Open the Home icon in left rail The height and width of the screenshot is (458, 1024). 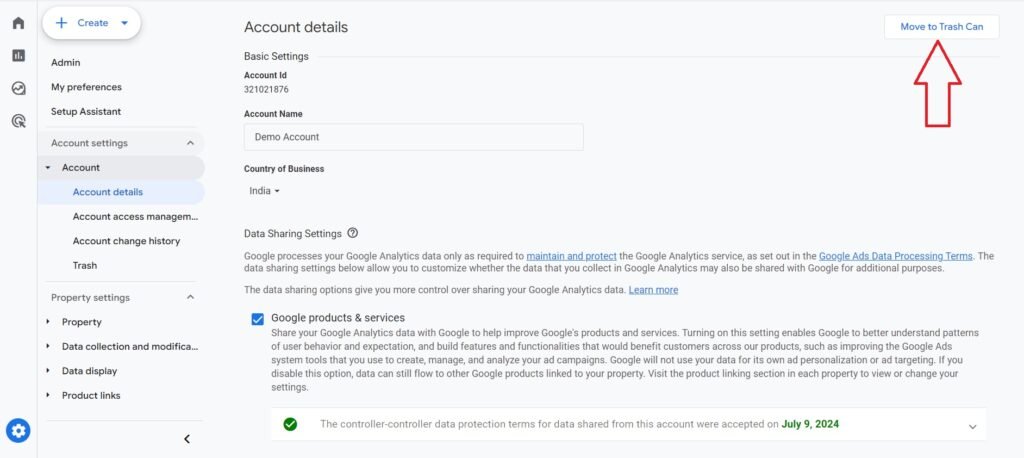pos(18,23)
